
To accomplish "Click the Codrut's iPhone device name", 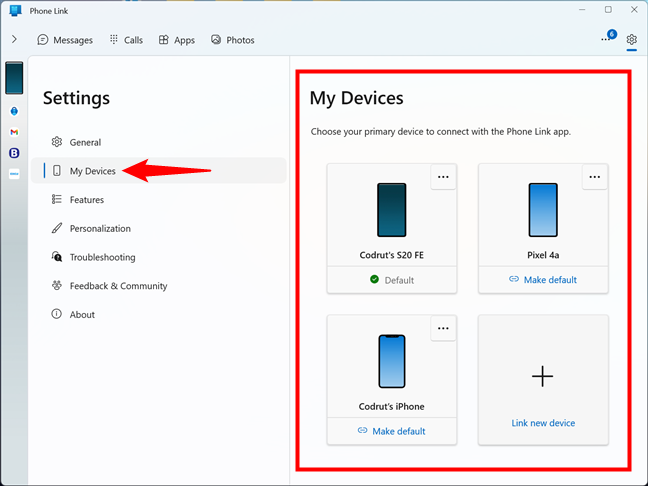I will (x=391, y=406).
